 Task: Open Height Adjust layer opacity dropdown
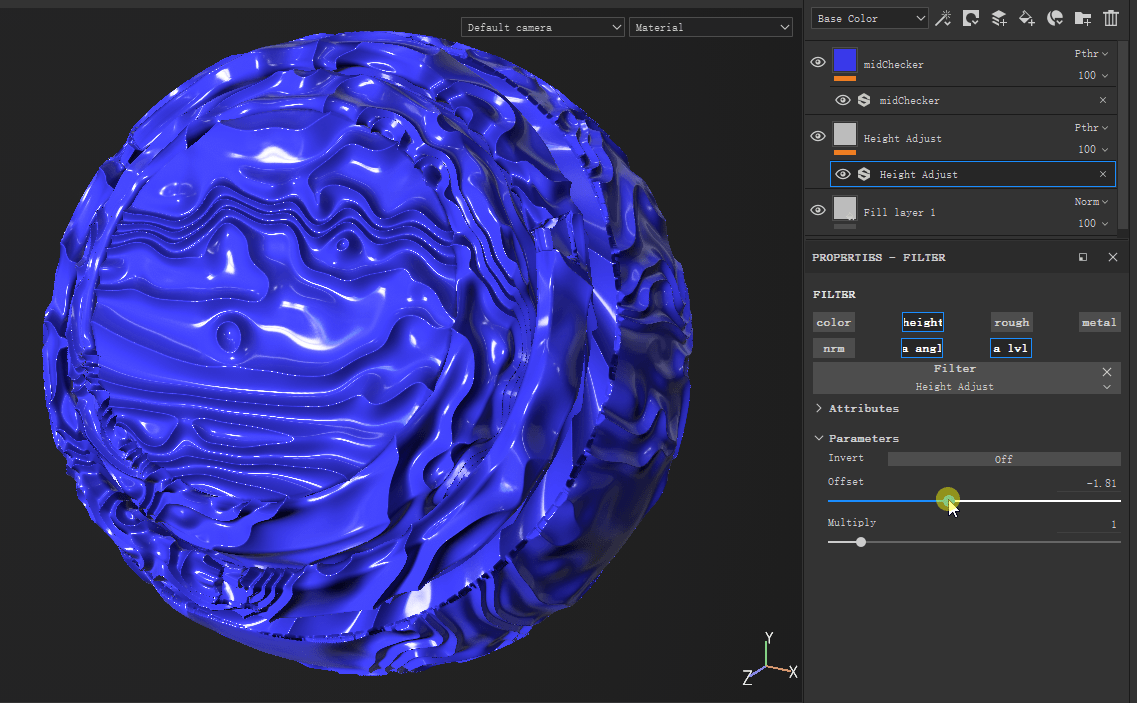(1093, 149)
